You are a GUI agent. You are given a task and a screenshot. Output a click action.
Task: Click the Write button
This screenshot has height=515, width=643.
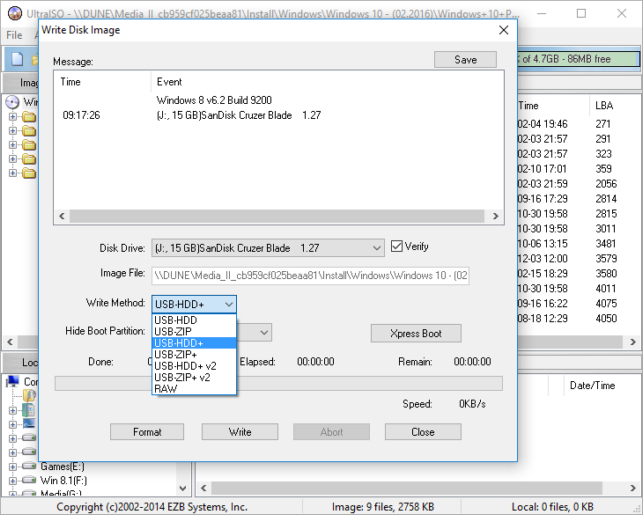(240, 432)
